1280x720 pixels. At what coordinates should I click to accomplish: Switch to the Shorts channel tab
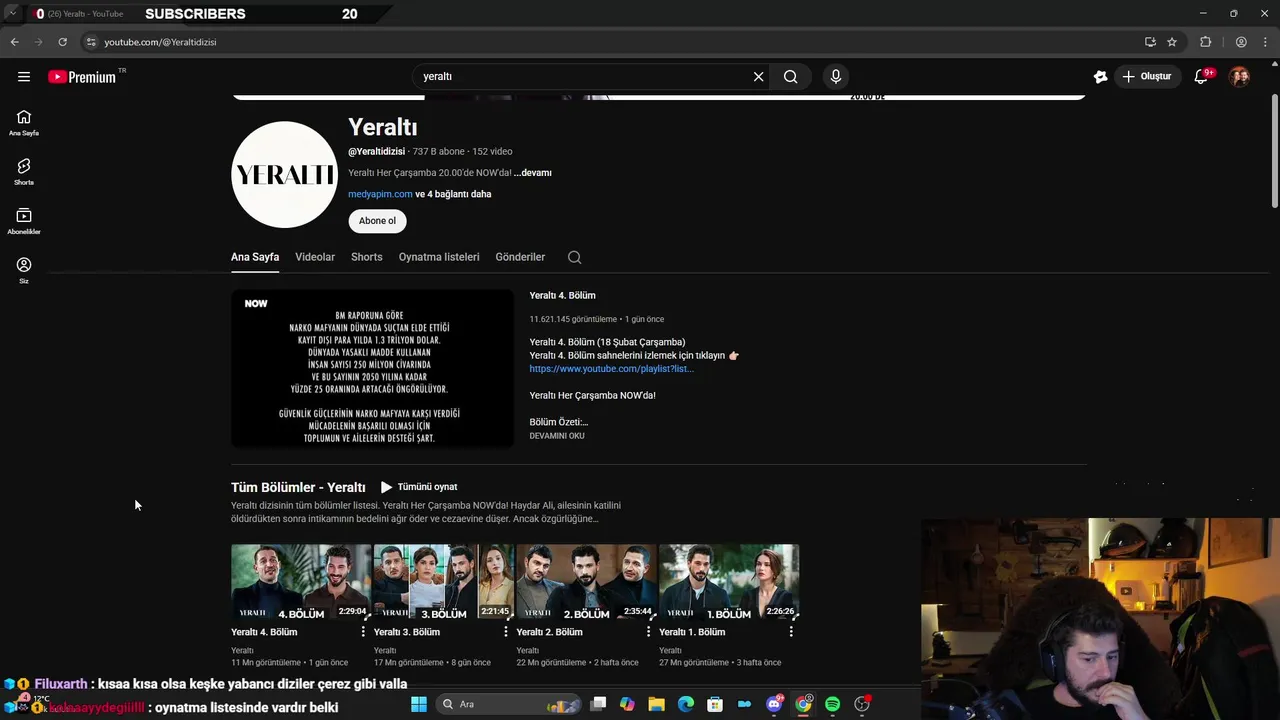point(367,257)
